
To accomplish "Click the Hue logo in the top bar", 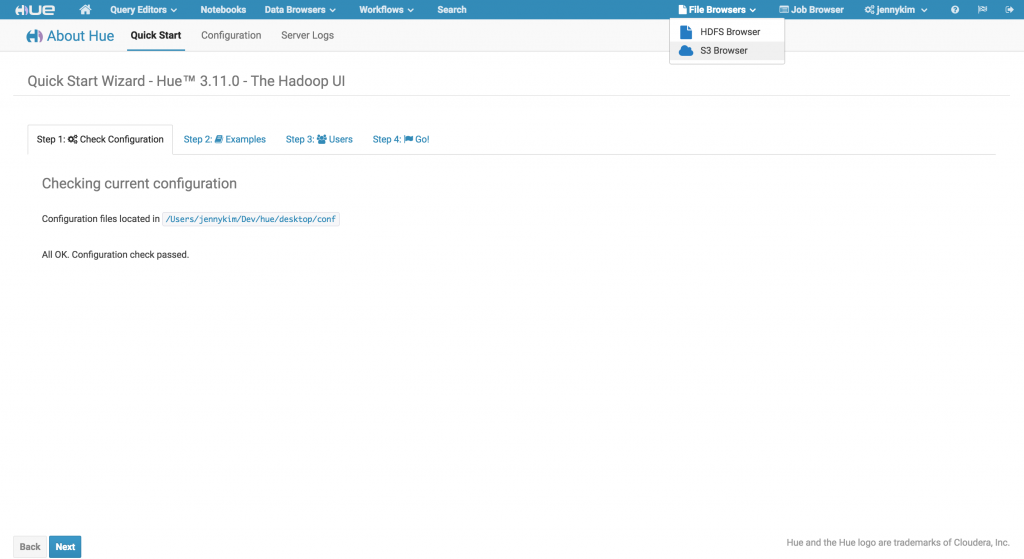I will pyautogui.click(x=35, y=10).
